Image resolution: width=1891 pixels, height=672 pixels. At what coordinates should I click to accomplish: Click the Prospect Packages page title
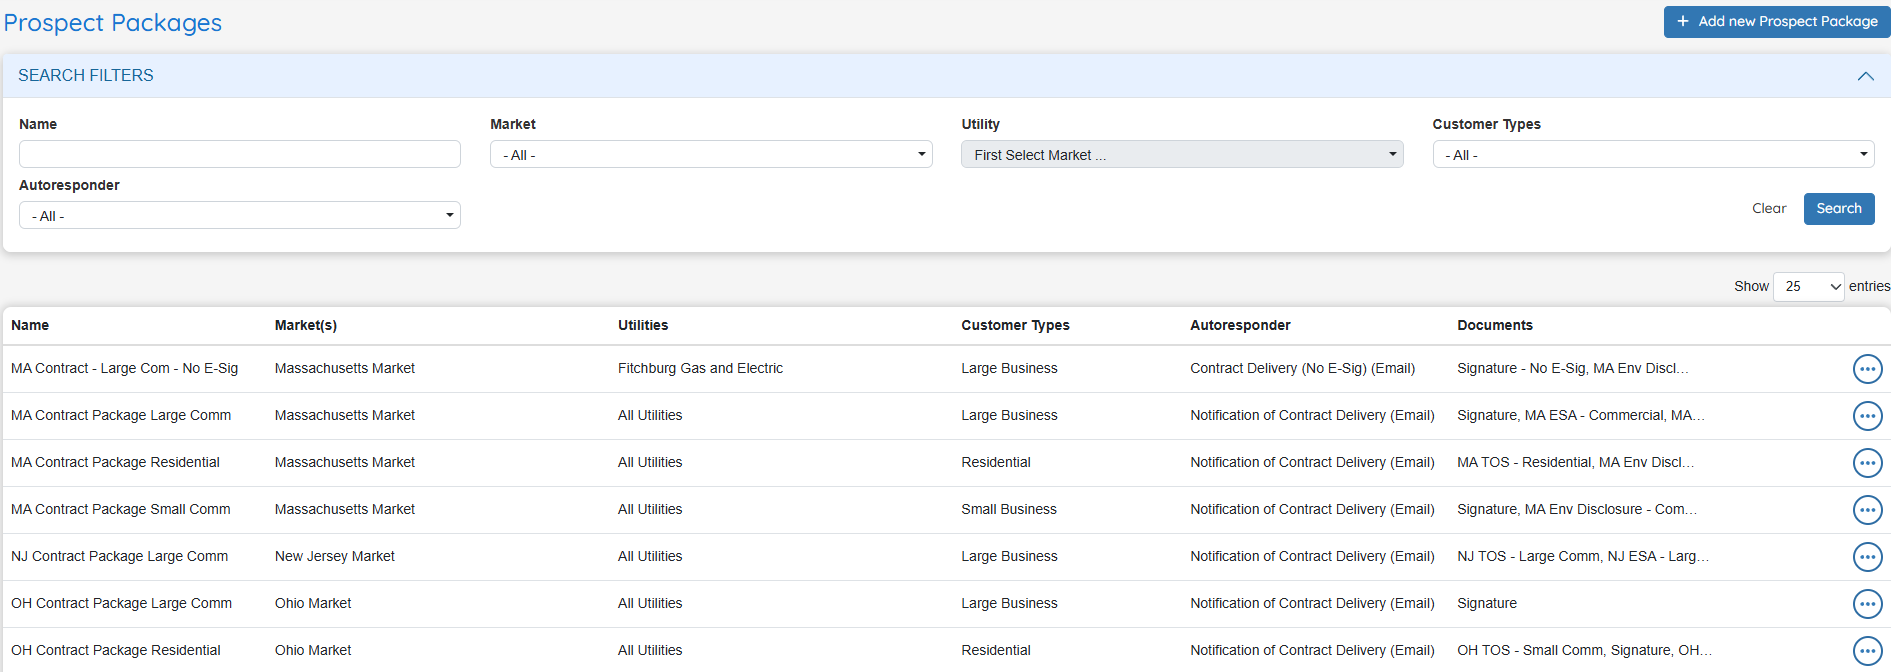(113, 23)
